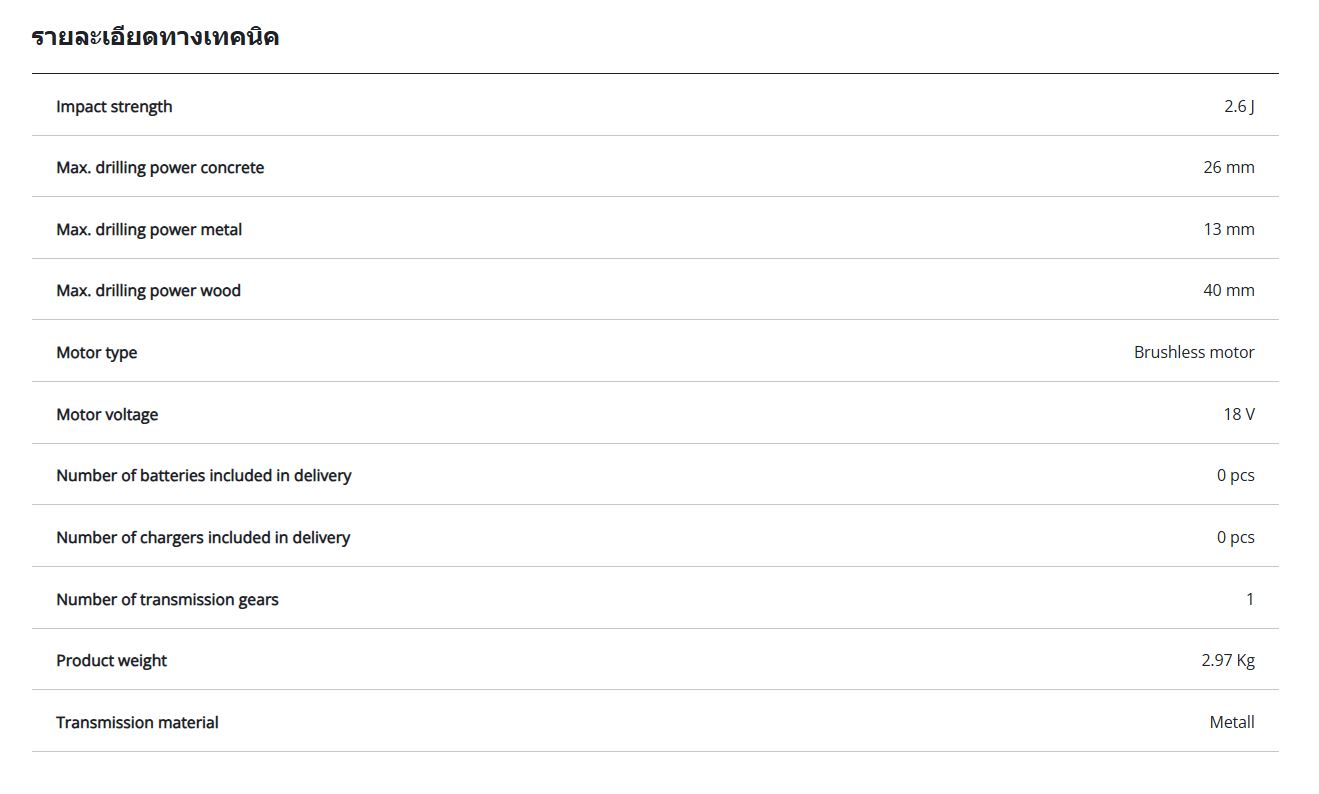Click the Max. drilling power wood label

click(x=148, y=290)
